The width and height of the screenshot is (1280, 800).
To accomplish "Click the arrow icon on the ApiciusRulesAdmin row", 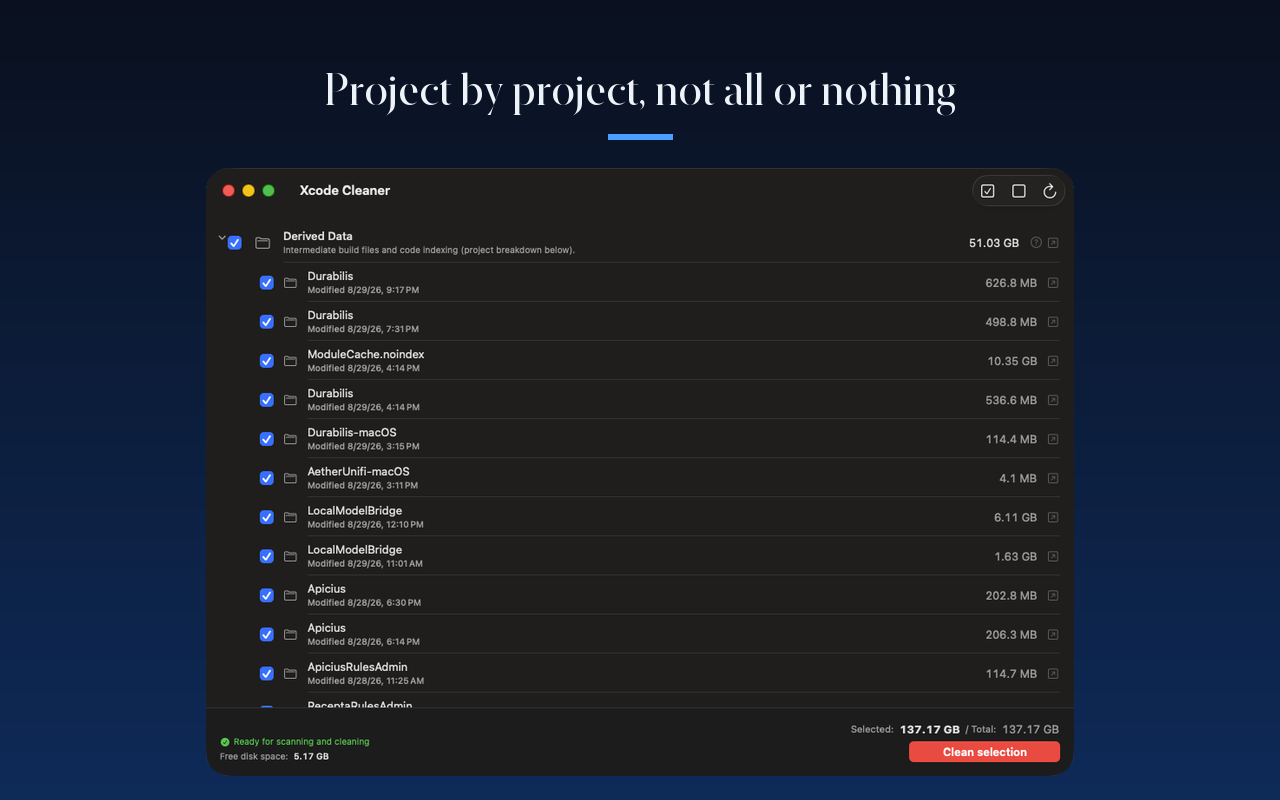I will point(1053,673).
